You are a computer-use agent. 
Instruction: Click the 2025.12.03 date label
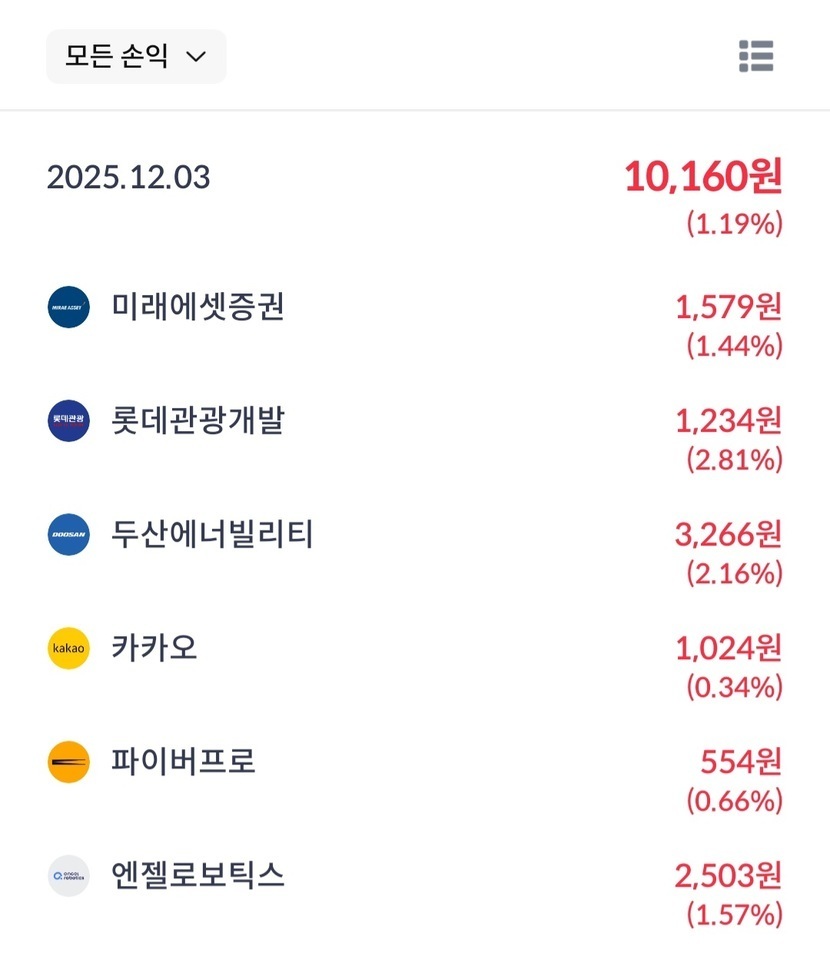pos(128,178)
